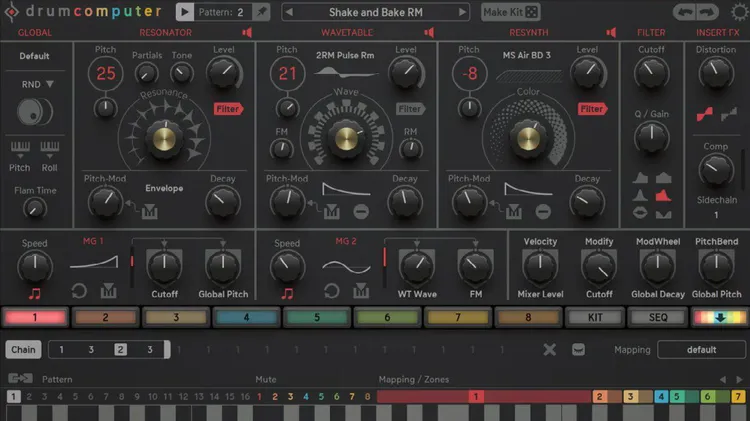This screenshot has width=750, height=421.
Task: Click the Roll keyboard icon
Action: [x=49, y=148]
